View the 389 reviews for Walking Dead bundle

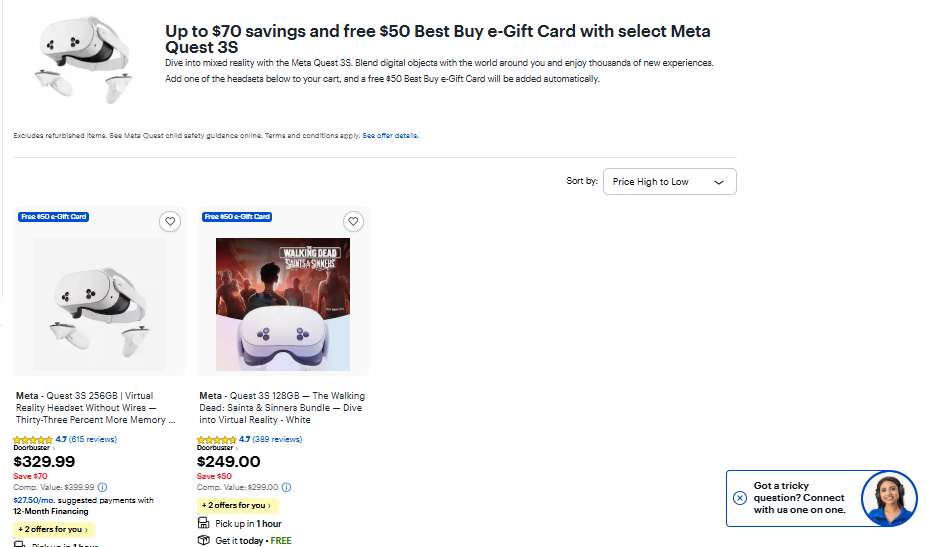coord(276,439)
